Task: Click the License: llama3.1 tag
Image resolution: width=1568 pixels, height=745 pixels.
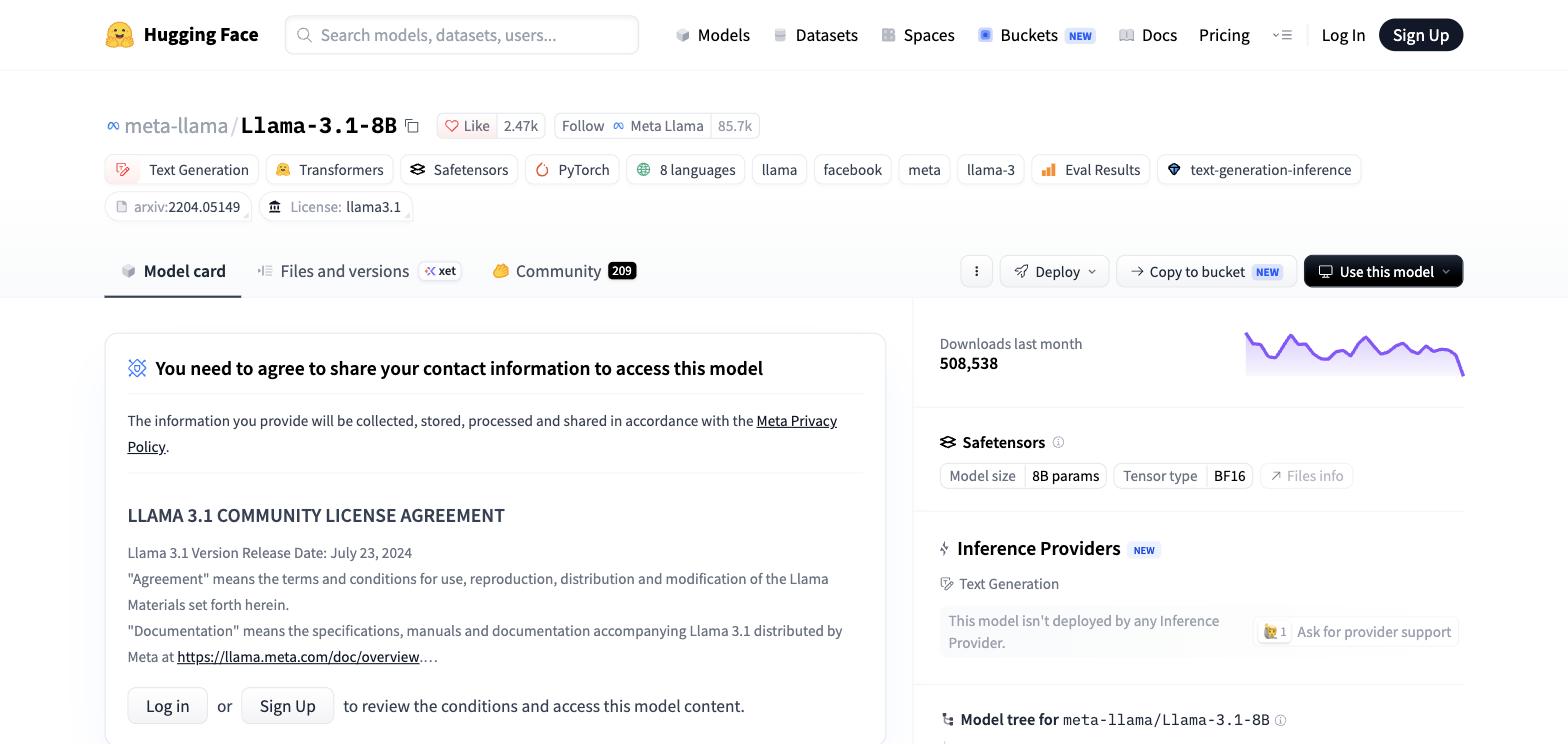Action: pyautogui.click(x=336, y=207)
